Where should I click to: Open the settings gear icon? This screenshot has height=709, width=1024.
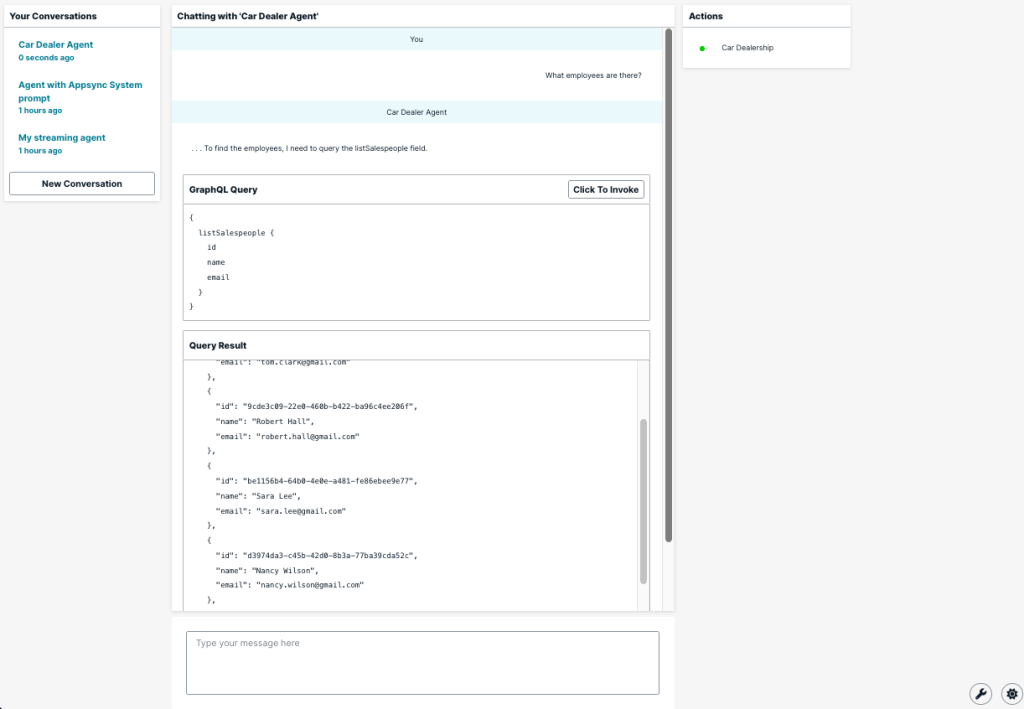pyautogui.click(x=1011, y=693)
